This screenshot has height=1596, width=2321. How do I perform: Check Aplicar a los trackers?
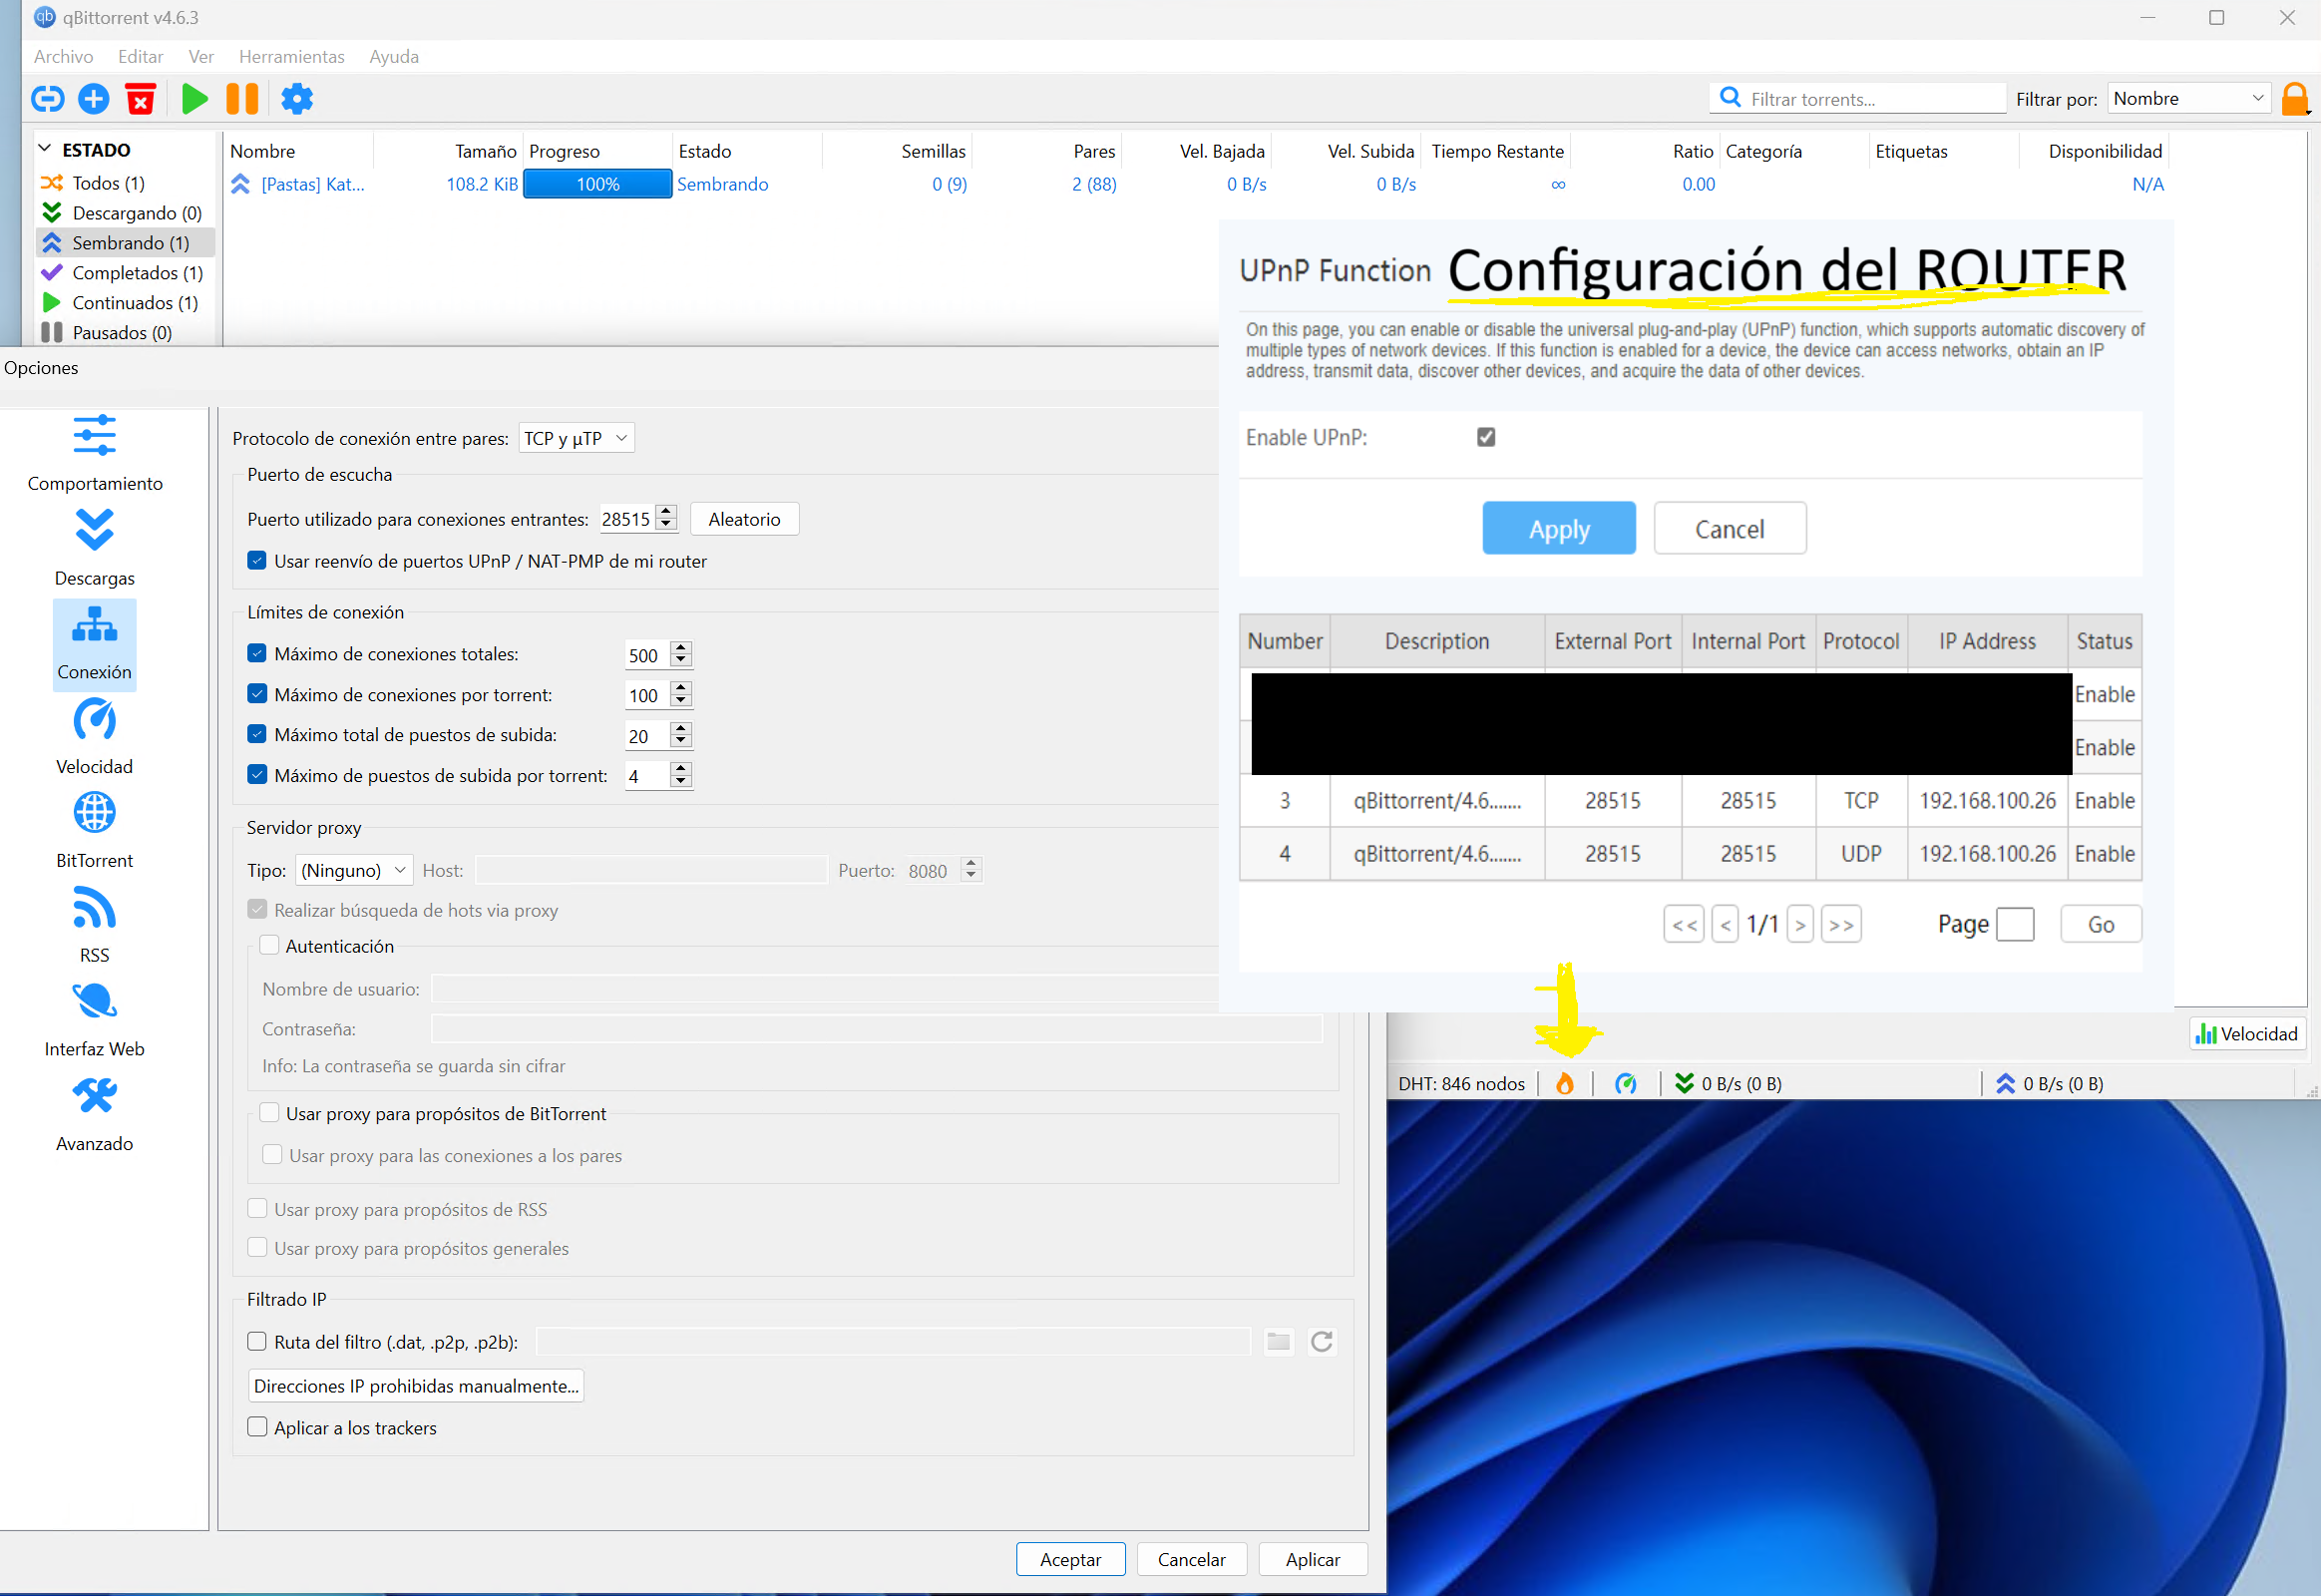coord(257,1427)
